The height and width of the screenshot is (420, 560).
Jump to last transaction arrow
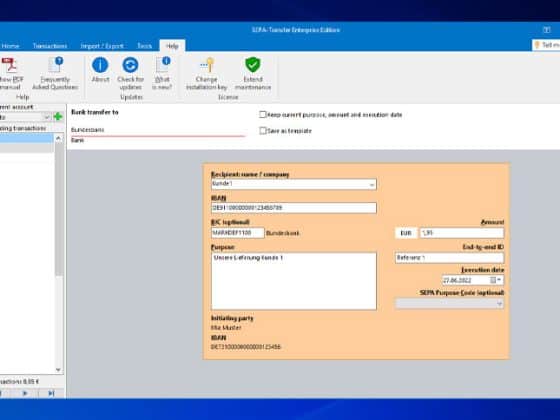[51, 393]
